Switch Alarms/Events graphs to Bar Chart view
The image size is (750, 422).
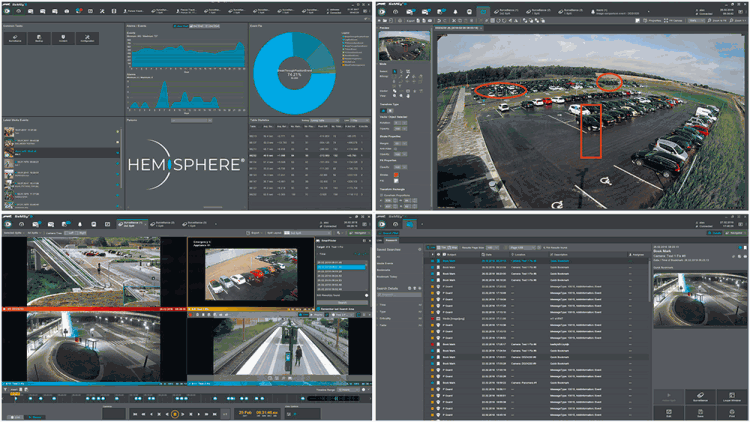tap(197, 26)
